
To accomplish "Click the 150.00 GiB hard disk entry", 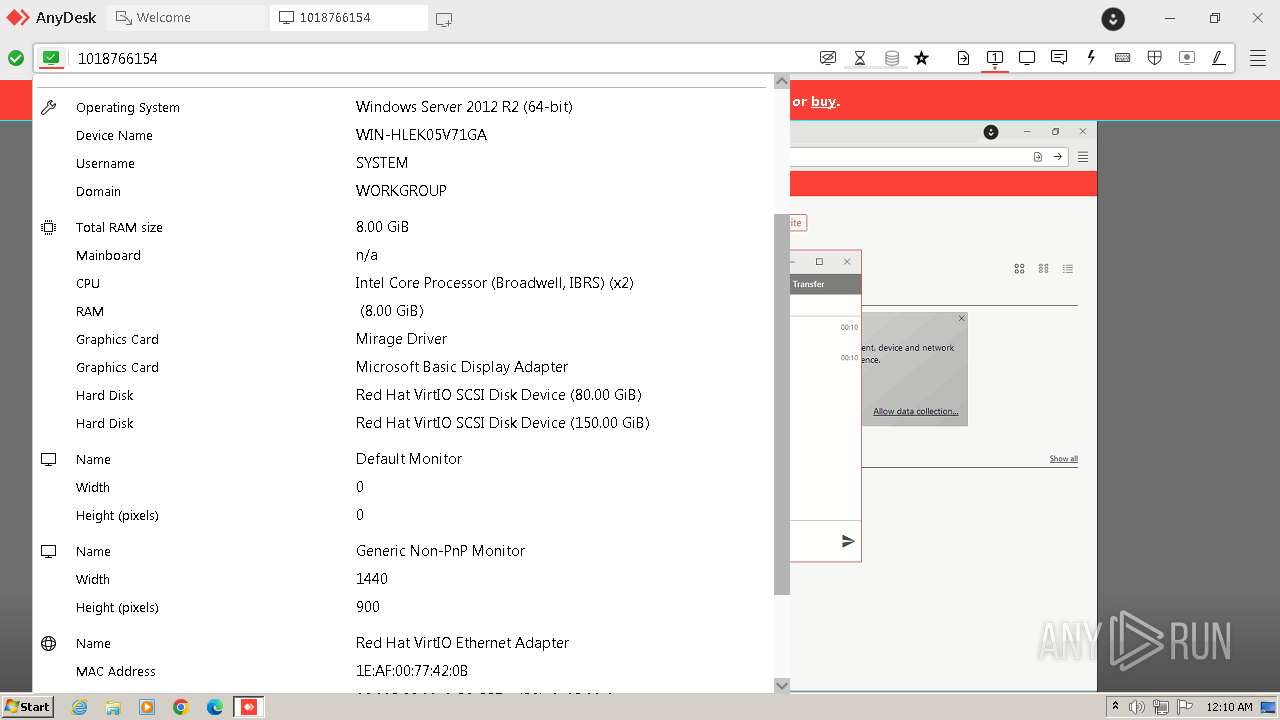I will (x=502, y=422).
